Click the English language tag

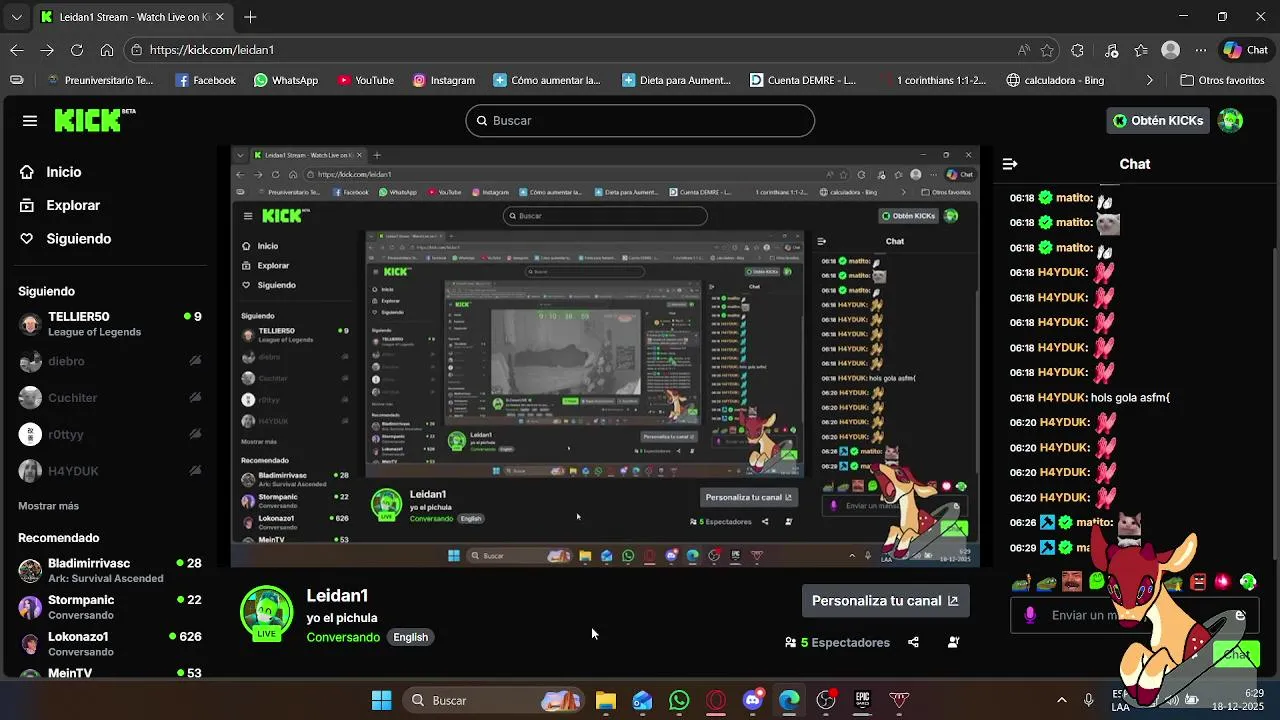coord(410,638)
